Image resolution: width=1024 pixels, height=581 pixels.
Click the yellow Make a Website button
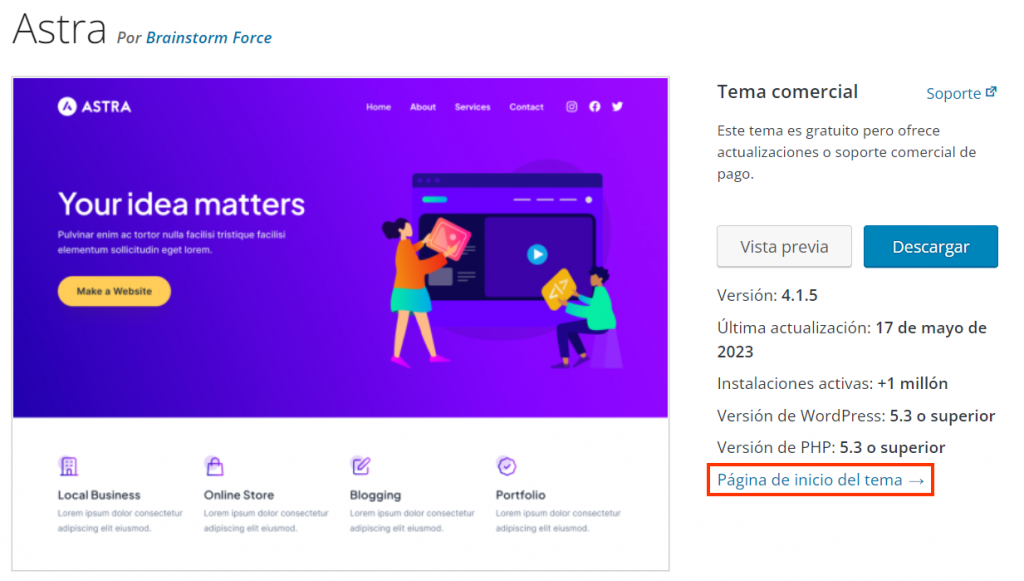click(x=113, y=291)
